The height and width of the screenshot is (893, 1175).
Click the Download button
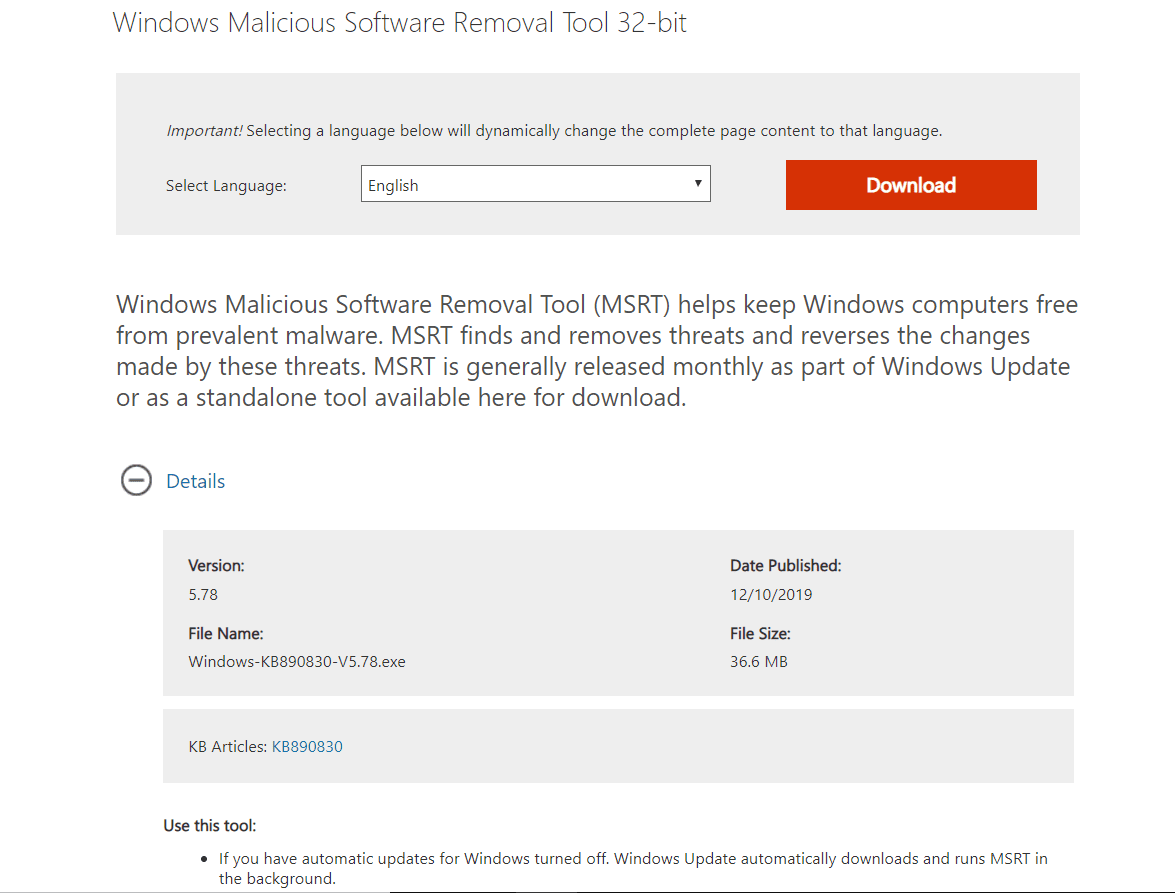[x=910, y=184]
